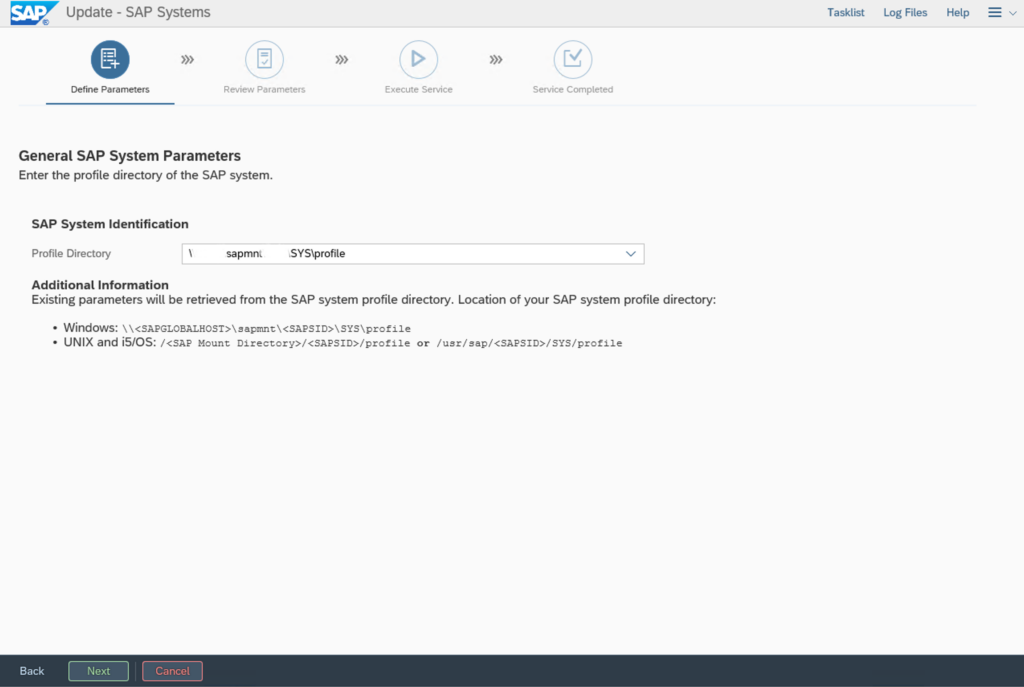Select the Service Completed step icon
Image resolution: width=1024 pixels, height=687 pixels.
point(573,59)
